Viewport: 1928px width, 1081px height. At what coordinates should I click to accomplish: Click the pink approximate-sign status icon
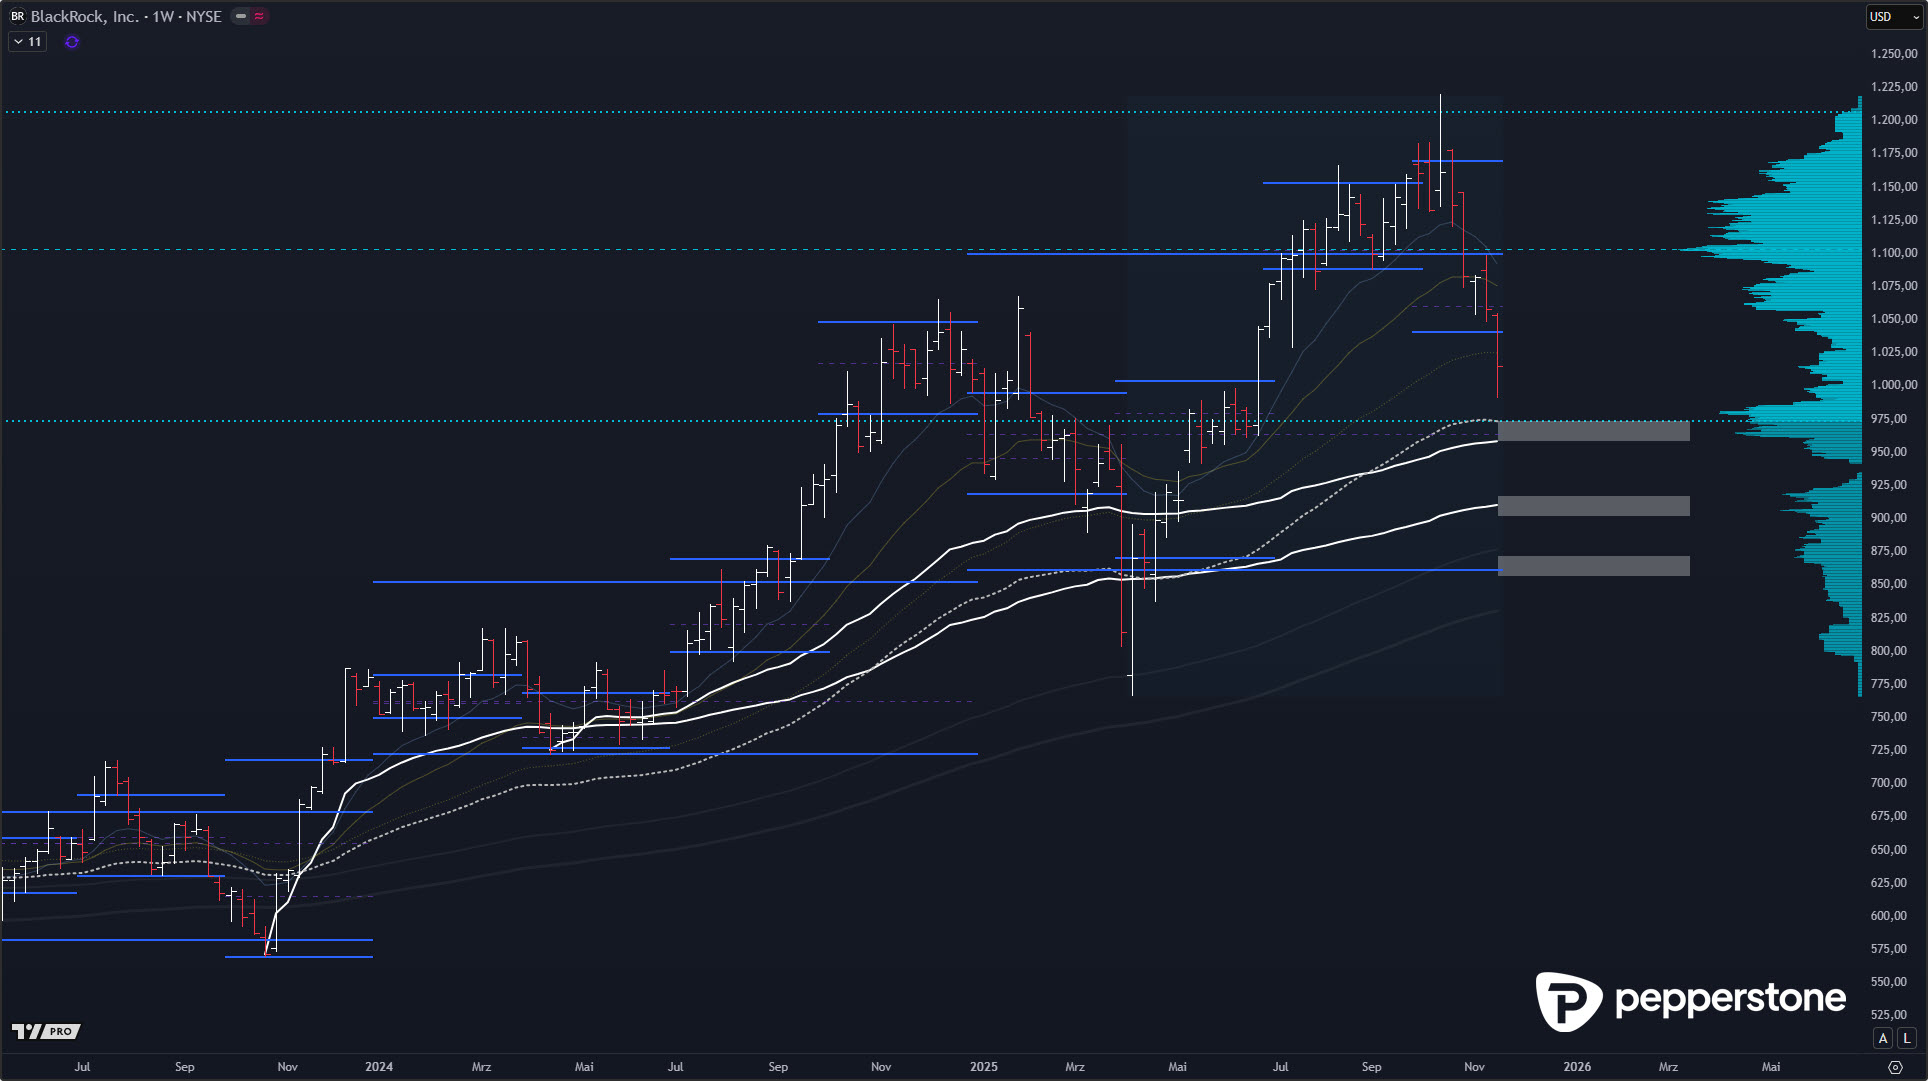pos(259,16)
